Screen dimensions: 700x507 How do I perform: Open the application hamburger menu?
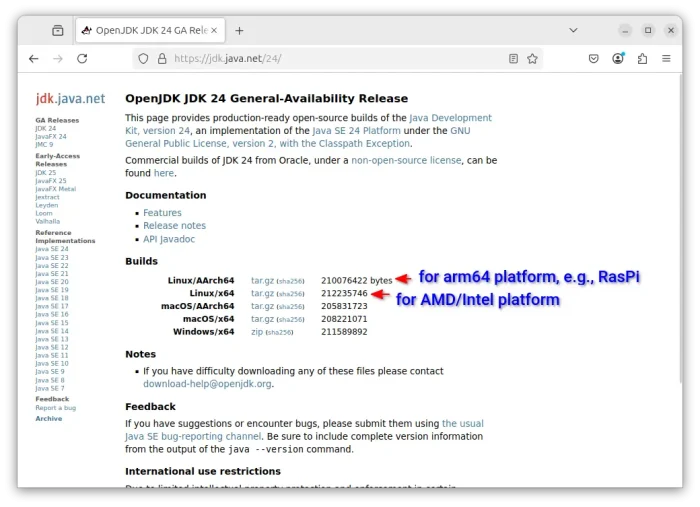[x=666, y=58]
